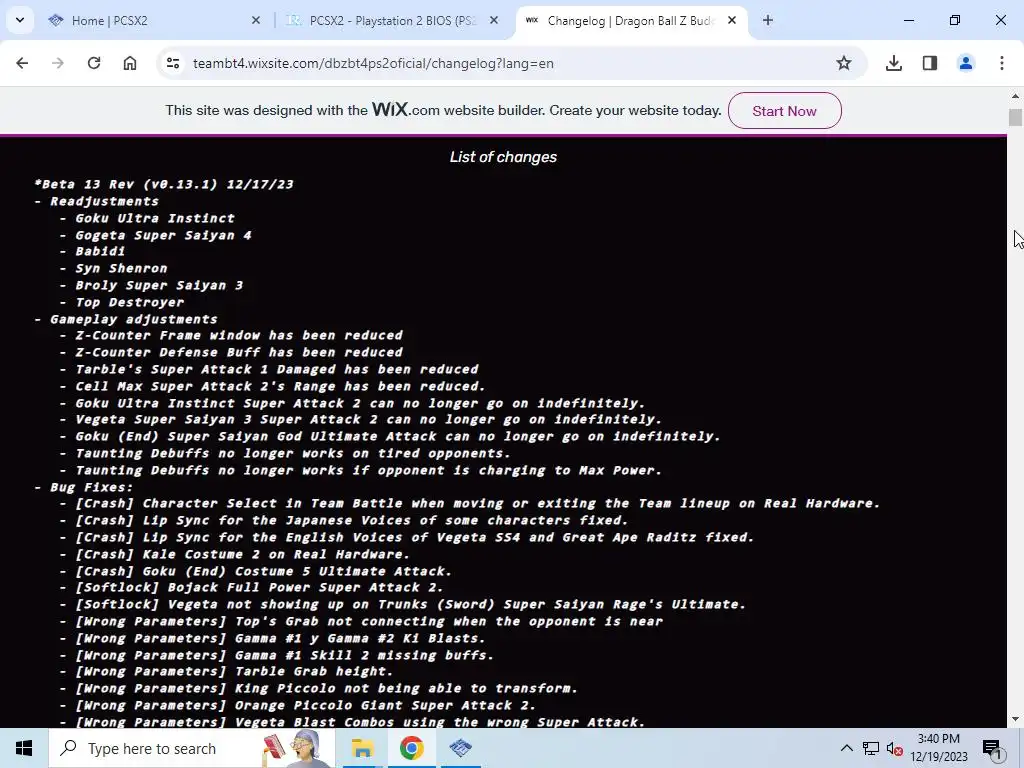Open the network status tray icon
Image resolution: width=1024 pixels, height=768 pixels.
[871, 748]
